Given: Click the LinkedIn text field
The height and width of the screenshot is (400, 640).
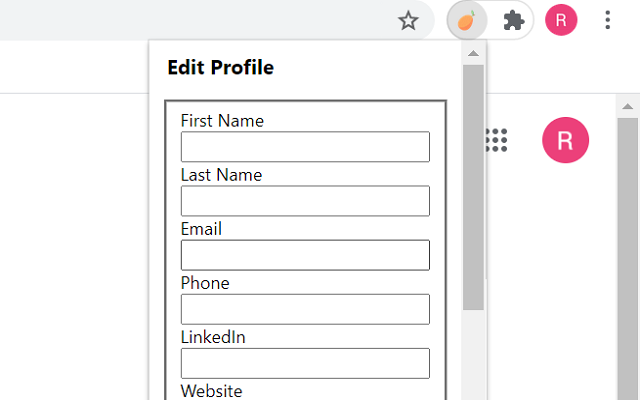Looking at the screenshot, I should (305, 363).
